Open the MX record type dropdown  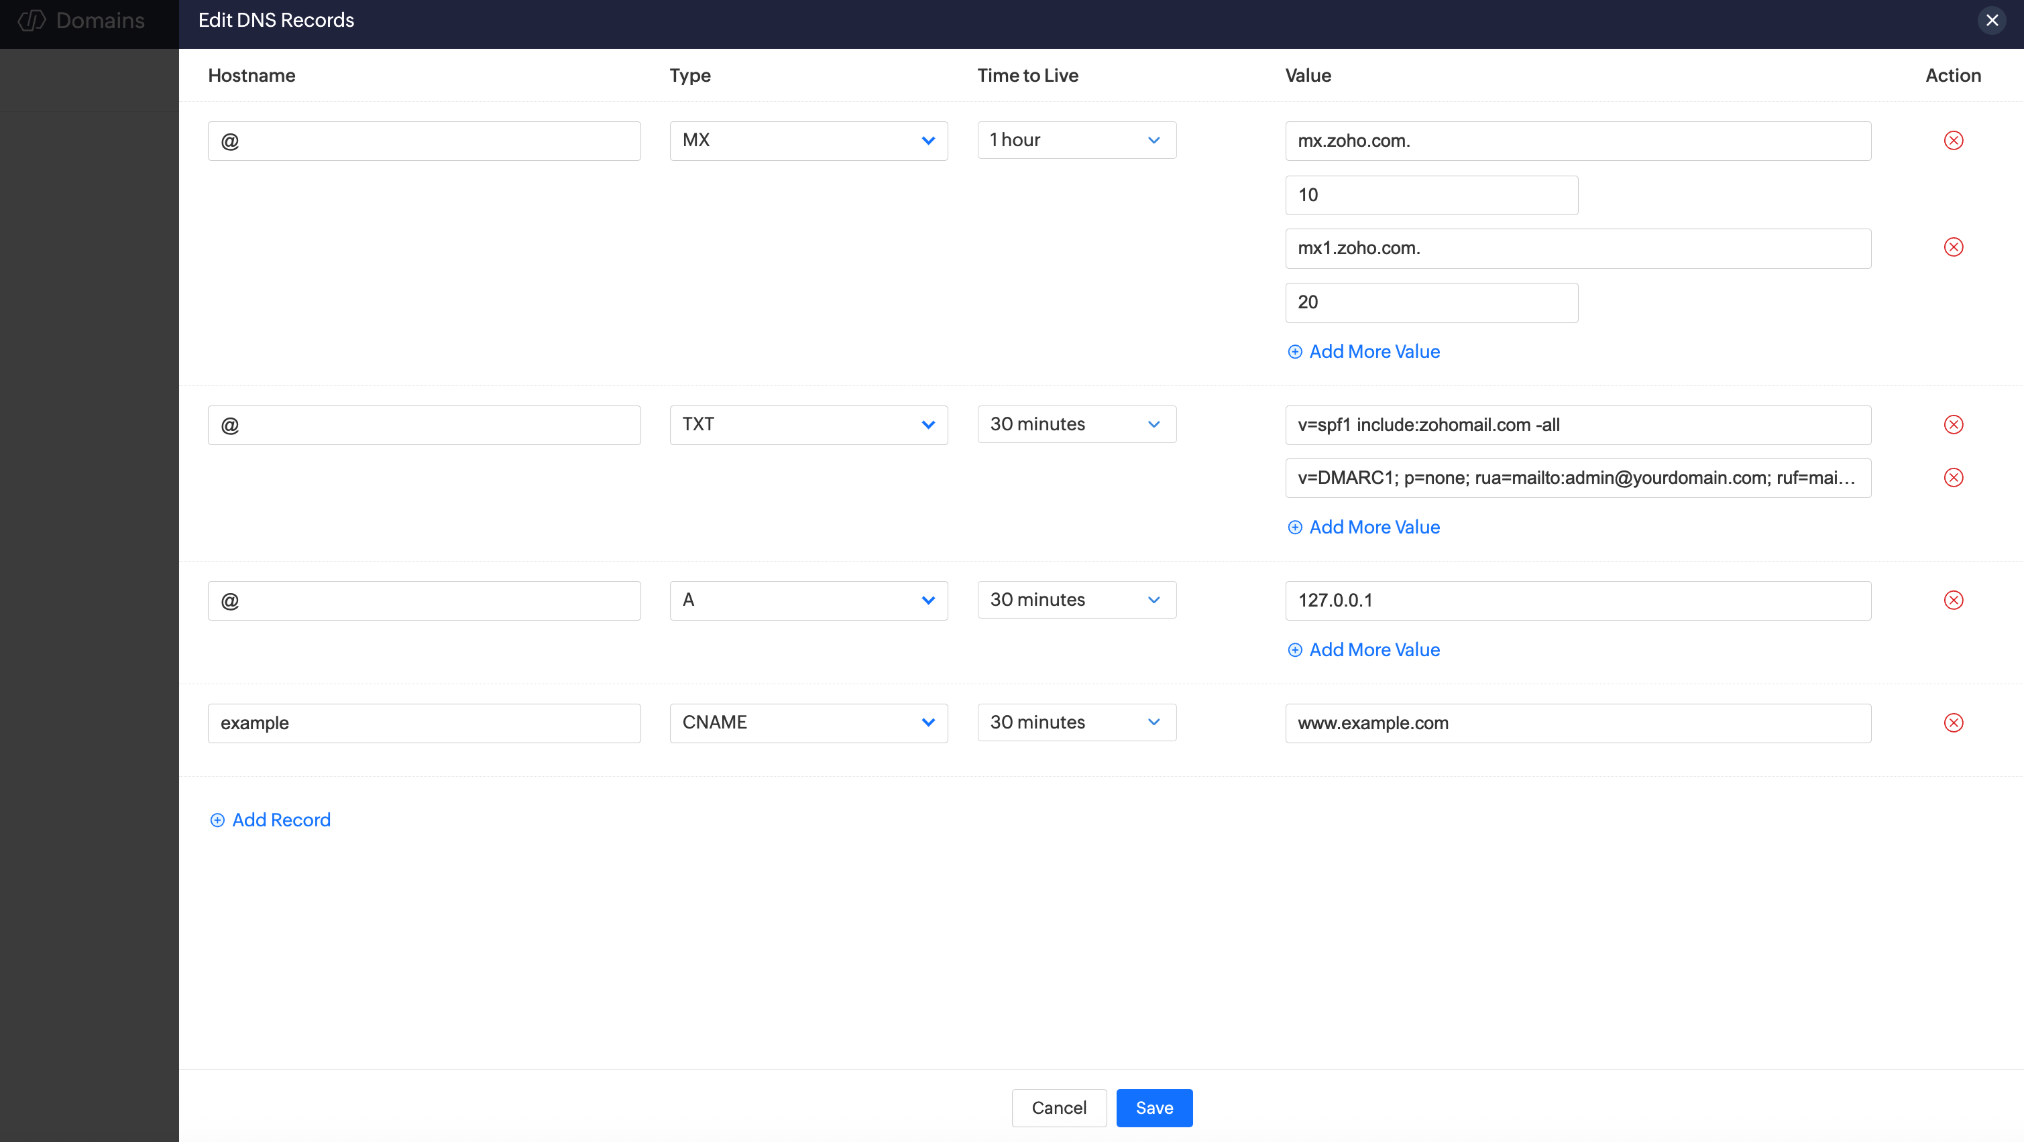[808, 140]
